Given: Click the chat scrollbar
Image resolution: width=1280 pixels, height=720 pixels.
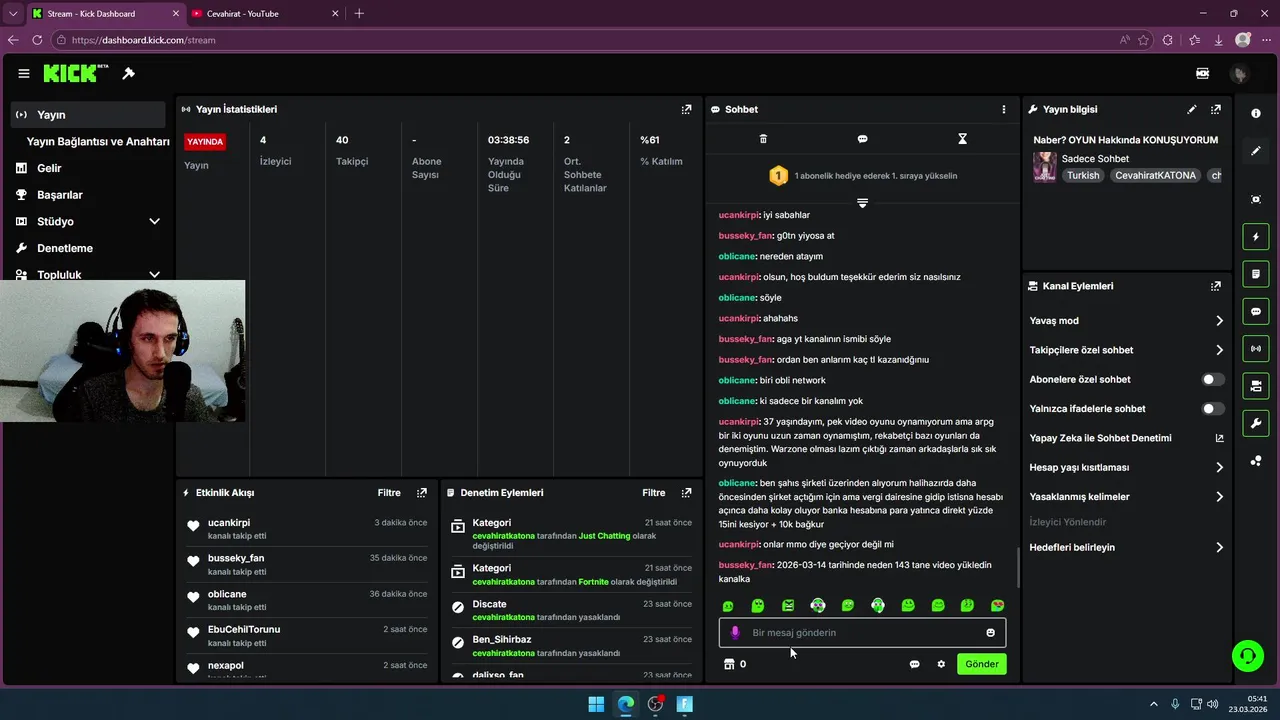Looking at the screenshot, I should (1018, 568).
